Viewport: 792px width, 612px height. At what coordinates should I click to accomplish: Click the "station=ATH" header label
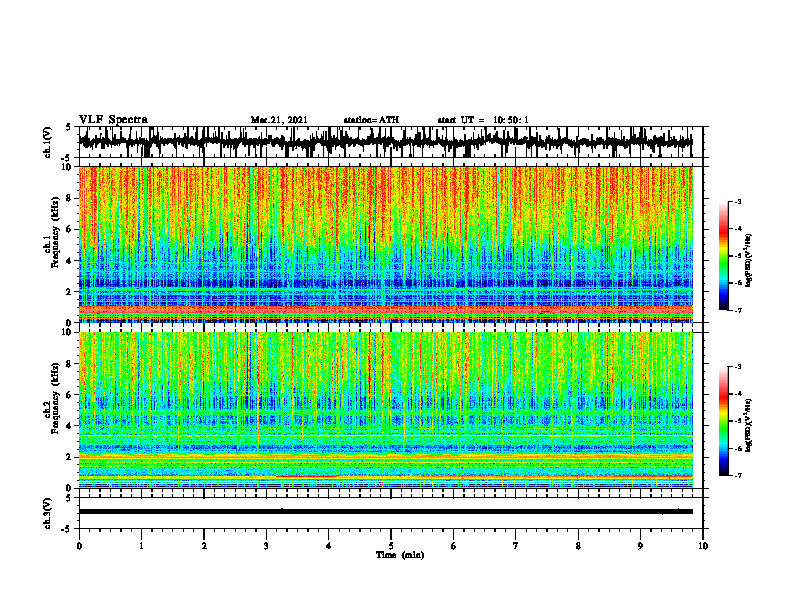(x=371, y=120)
